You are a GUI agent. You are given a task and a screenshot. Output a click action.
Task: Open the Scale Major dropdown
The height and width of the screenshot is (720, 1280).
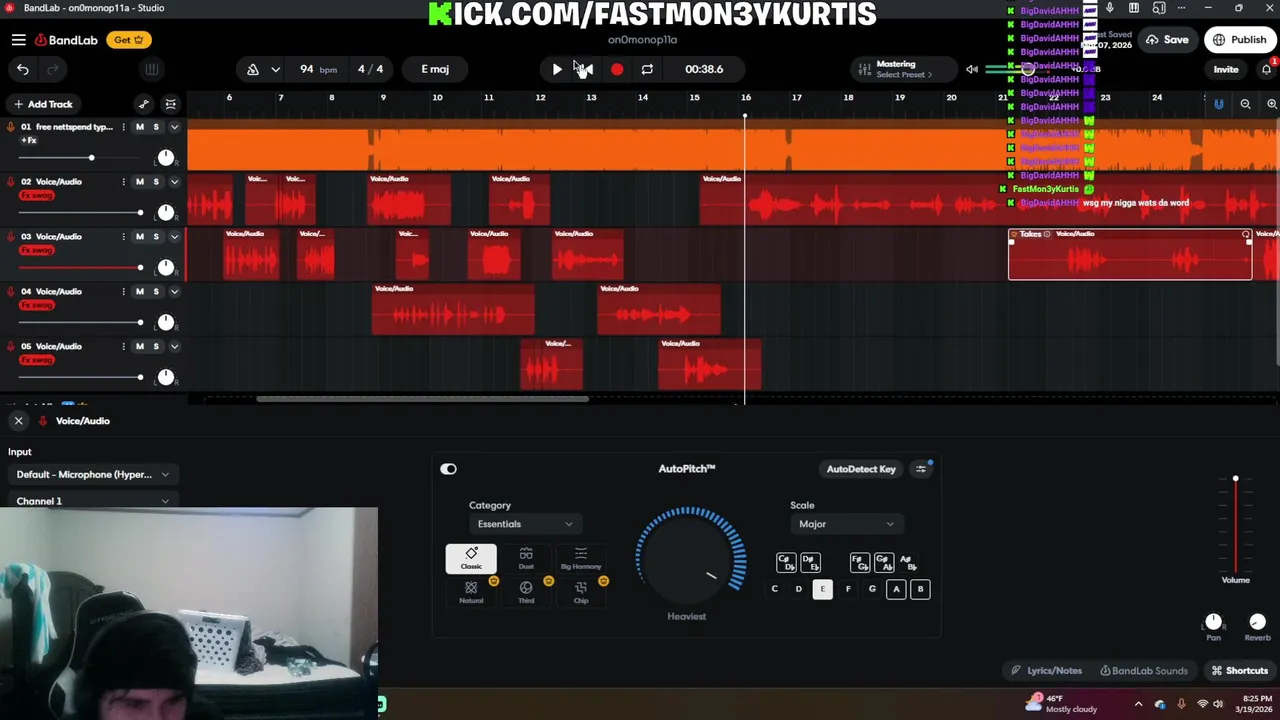click(x=845, y=524)
